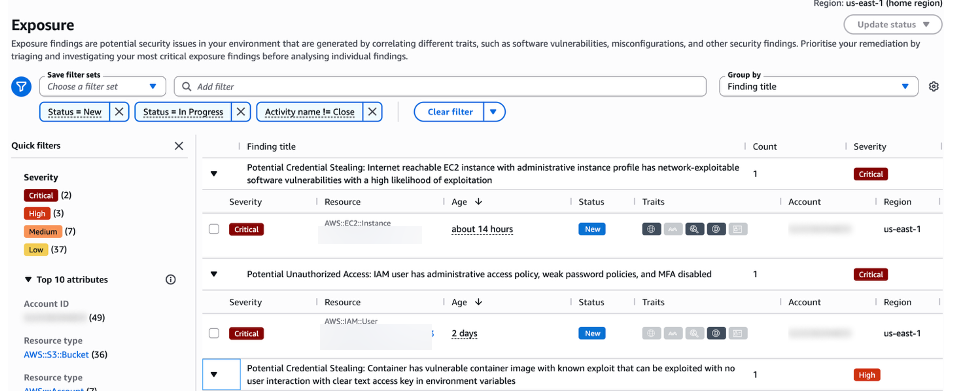Remove the Status = In Progress filter chip
The image size is (956, 392).
tap(242, 112)
